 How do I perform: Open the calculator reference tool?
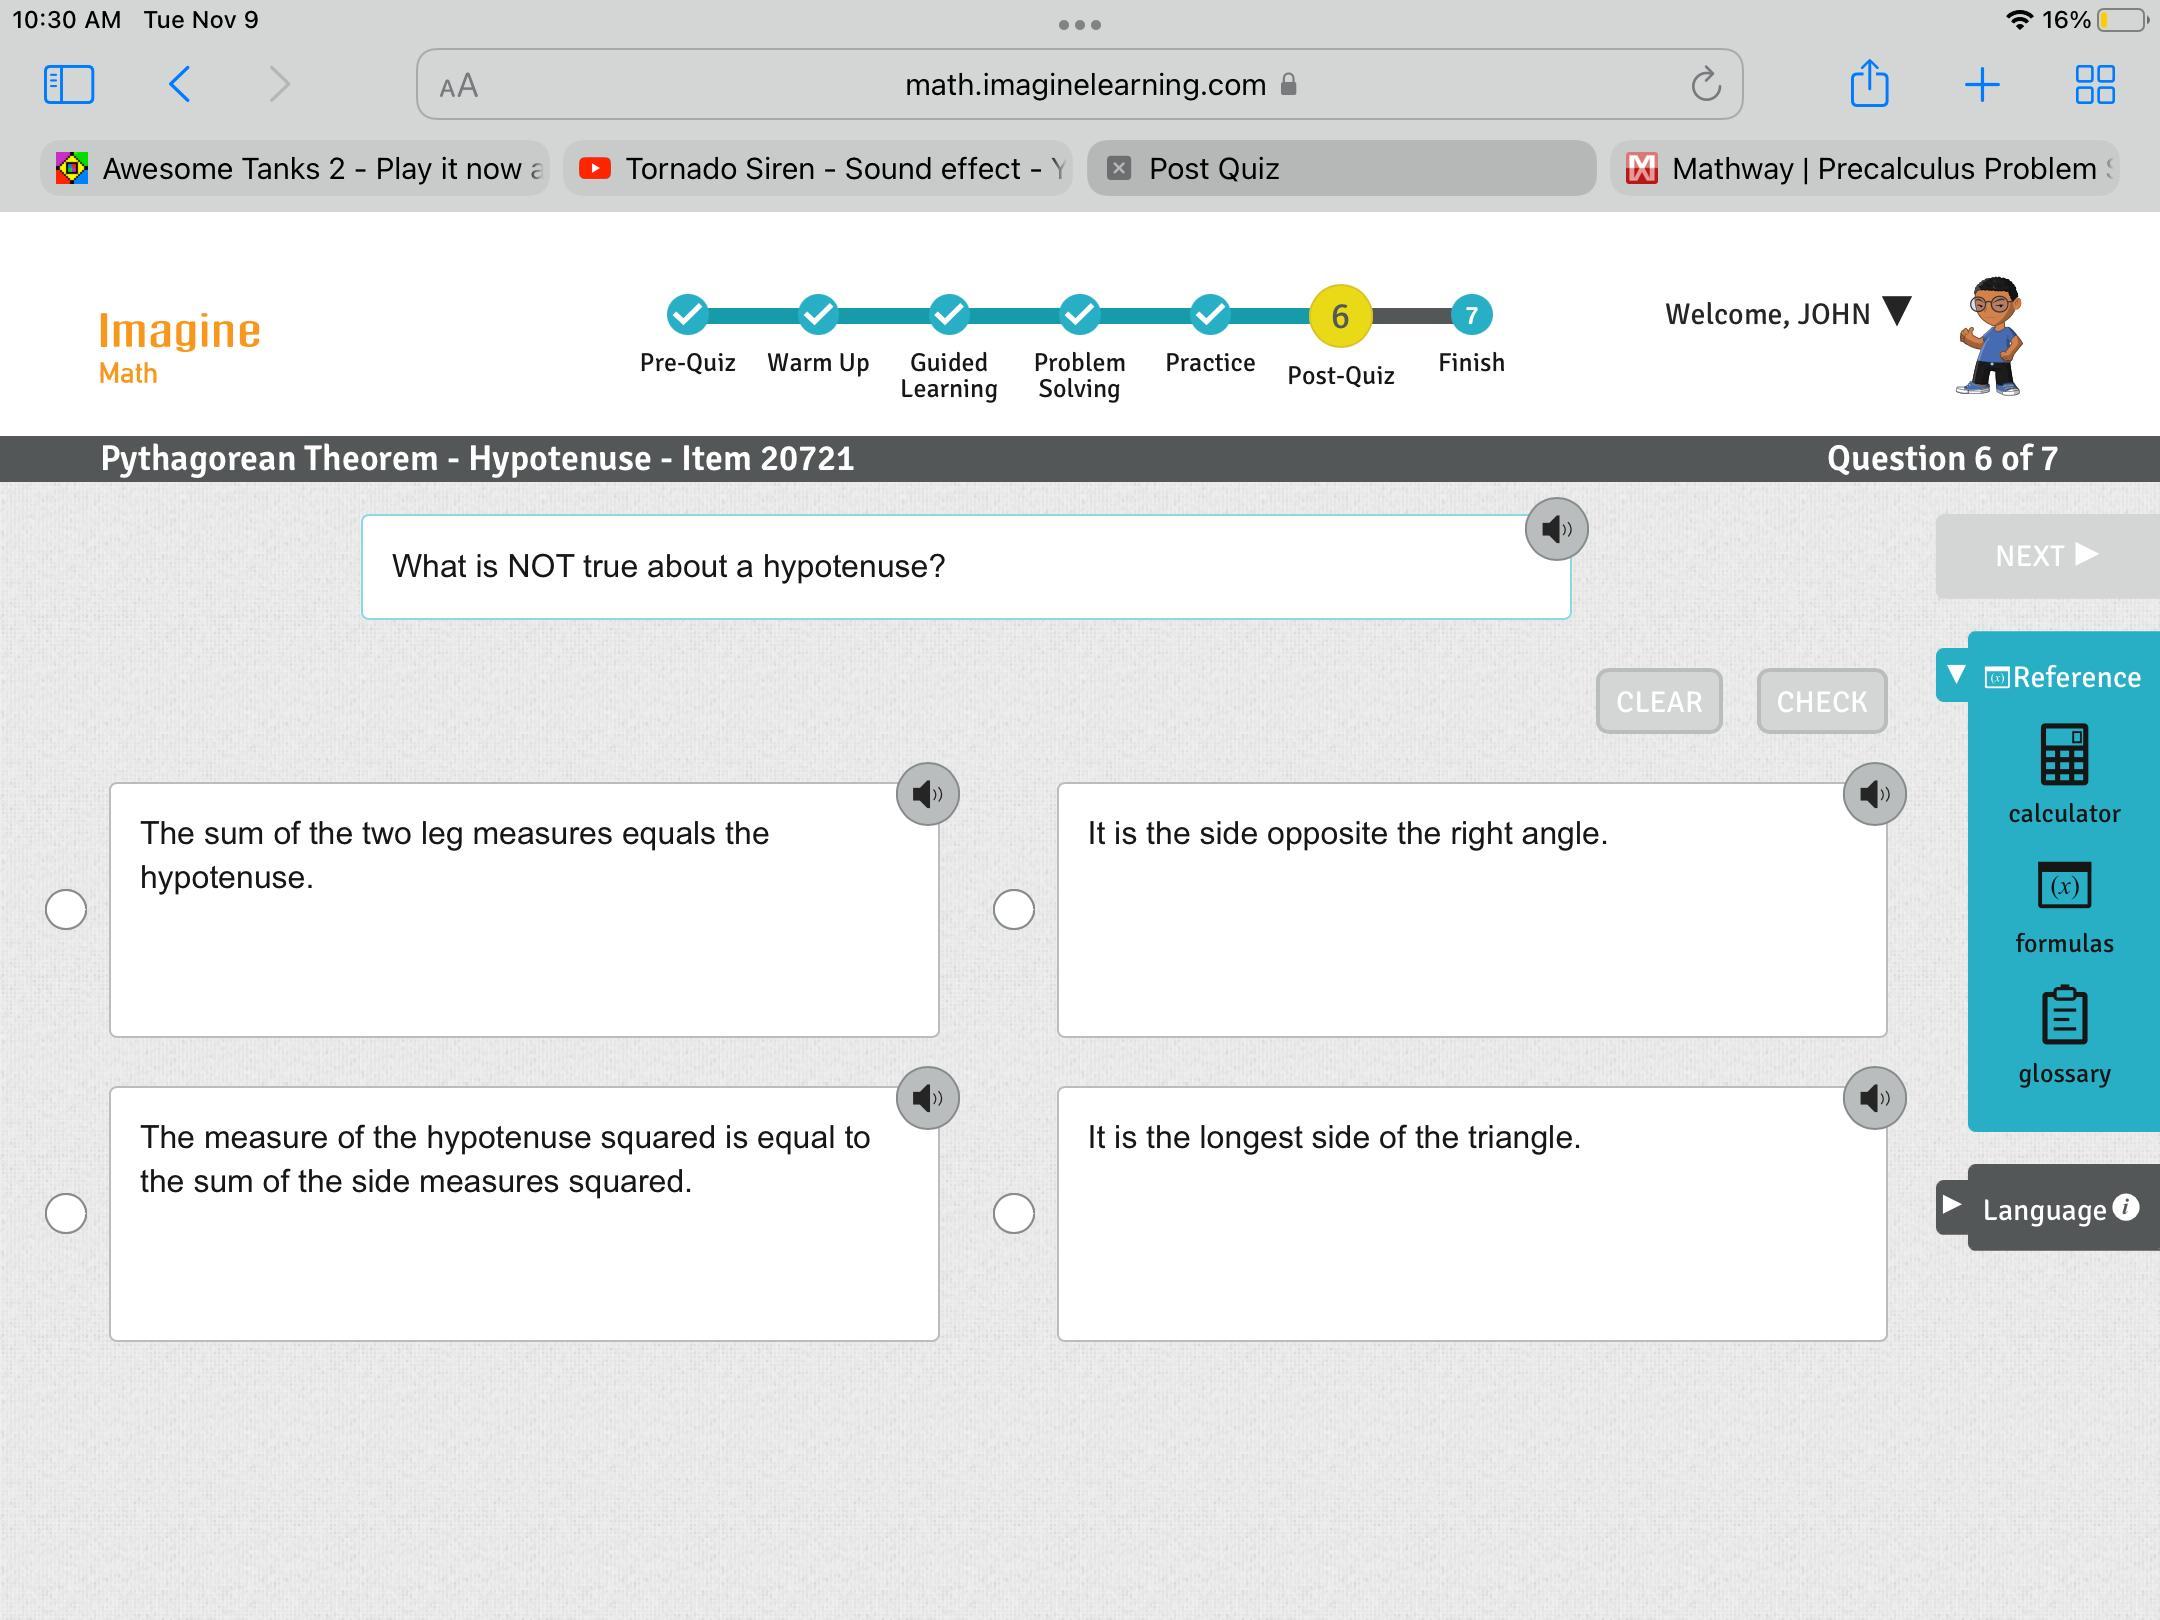click(x=2063, y=756)
